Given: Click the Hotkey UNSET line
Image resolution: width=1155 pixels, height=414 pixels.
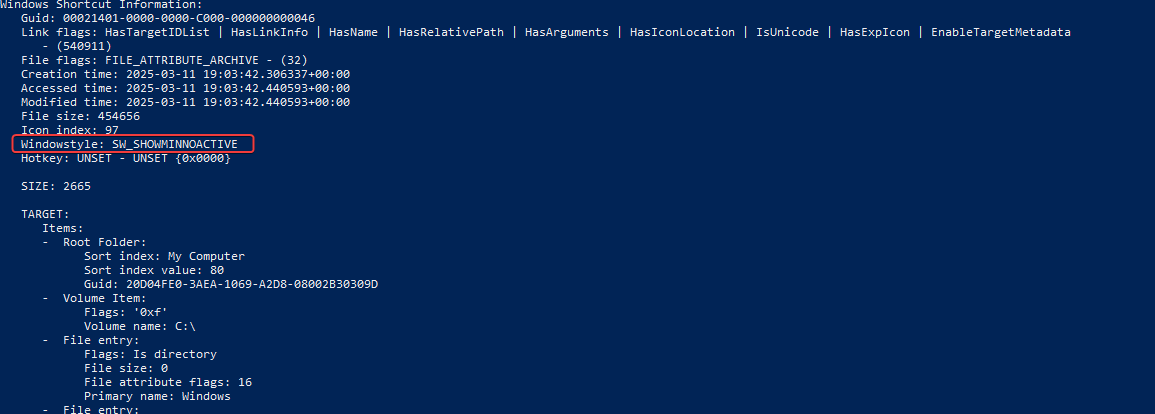Looking at the screenshot, I should (x=126, y=158).
